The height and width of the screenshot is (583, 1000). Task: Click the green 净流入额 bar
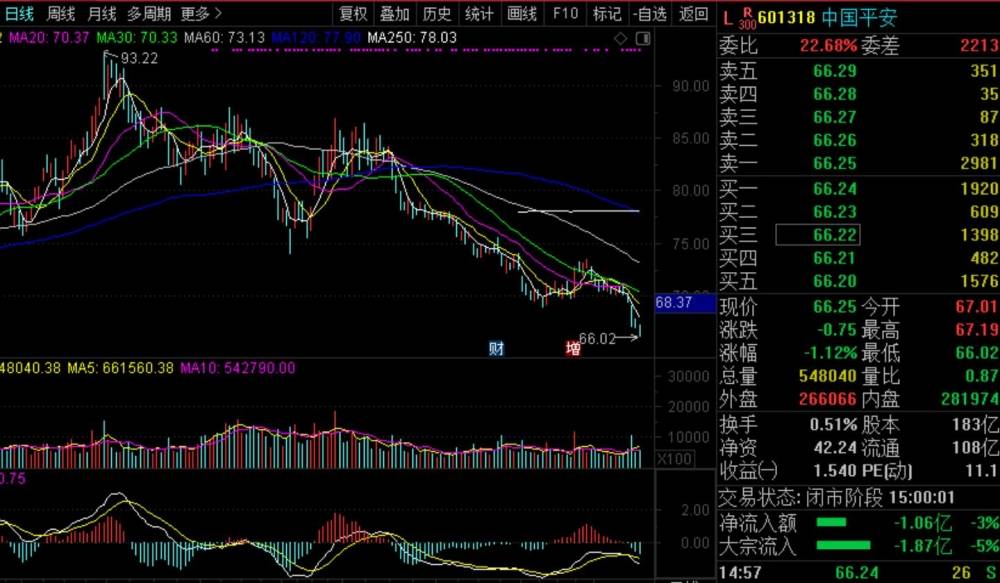[x=831, y=523]
